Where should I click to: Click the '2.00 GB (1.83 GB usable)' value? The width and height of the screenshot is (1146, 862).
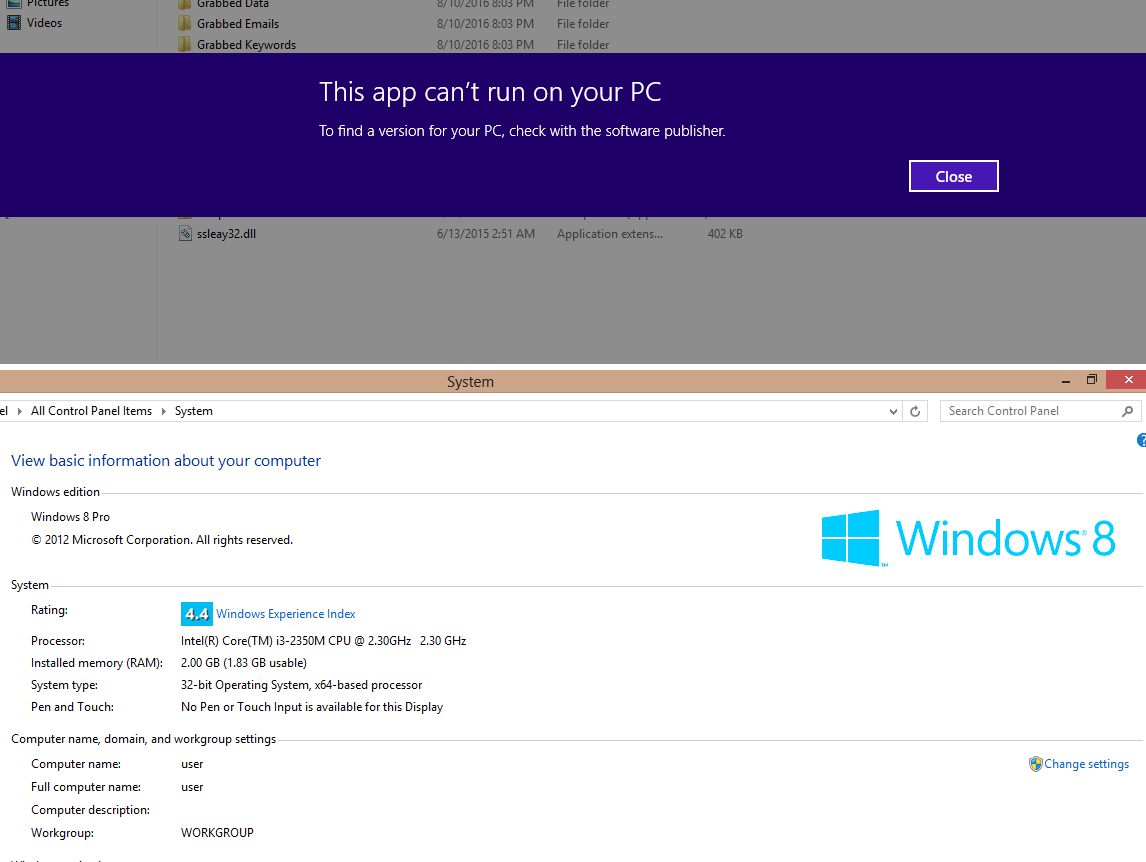coord(243,663)
